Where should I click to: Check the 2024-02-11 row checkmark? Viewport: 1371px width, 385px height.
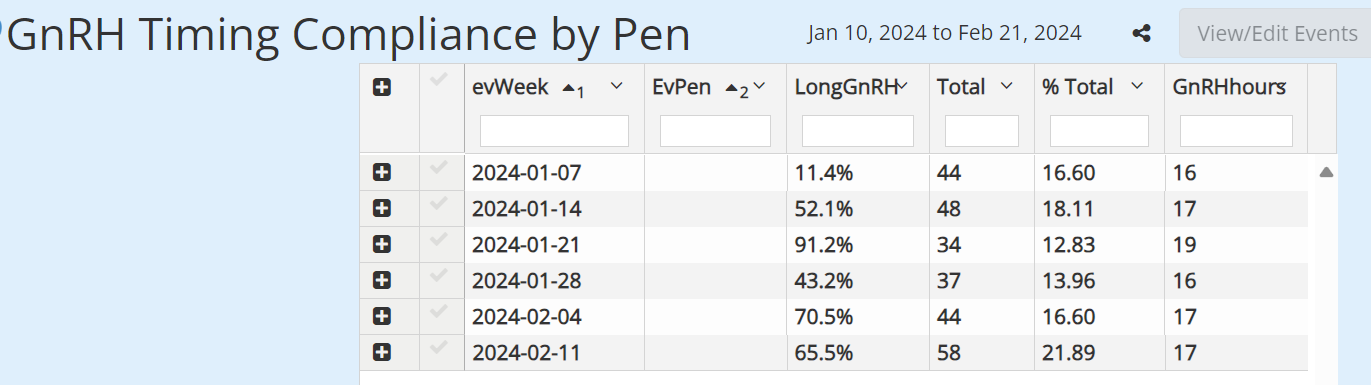tap(438, 347)
